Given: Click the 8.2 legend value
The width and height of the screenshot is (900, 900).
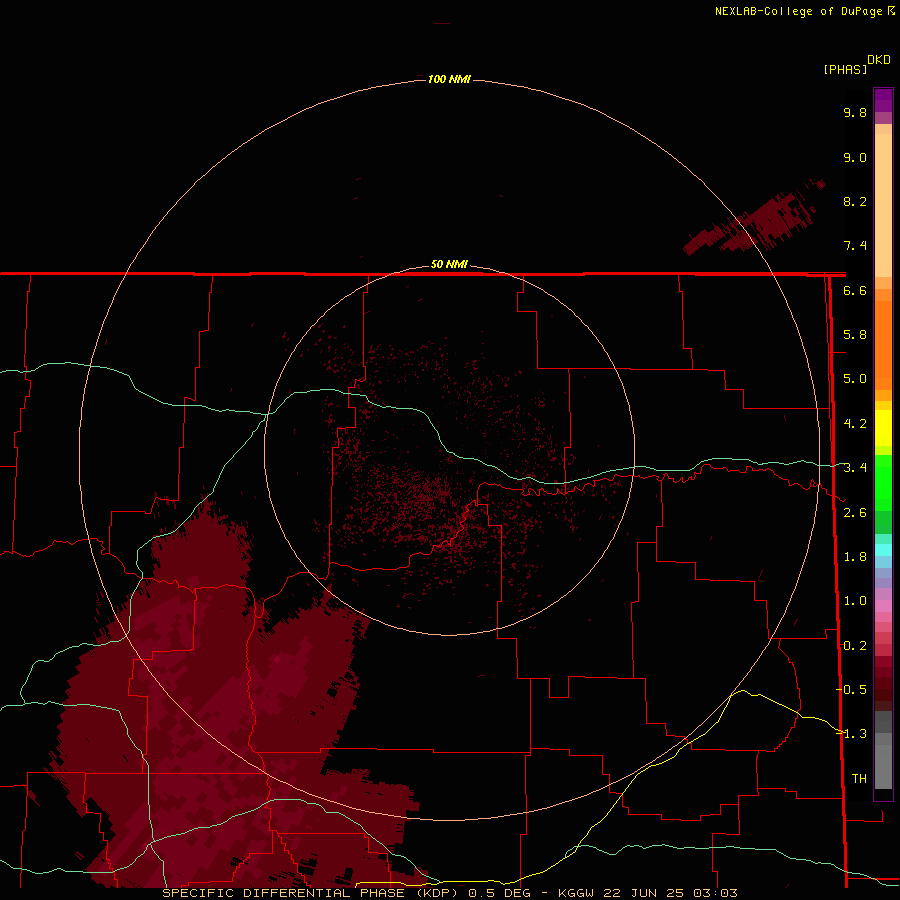Looking at the screenshot, I should pos(855,201).
